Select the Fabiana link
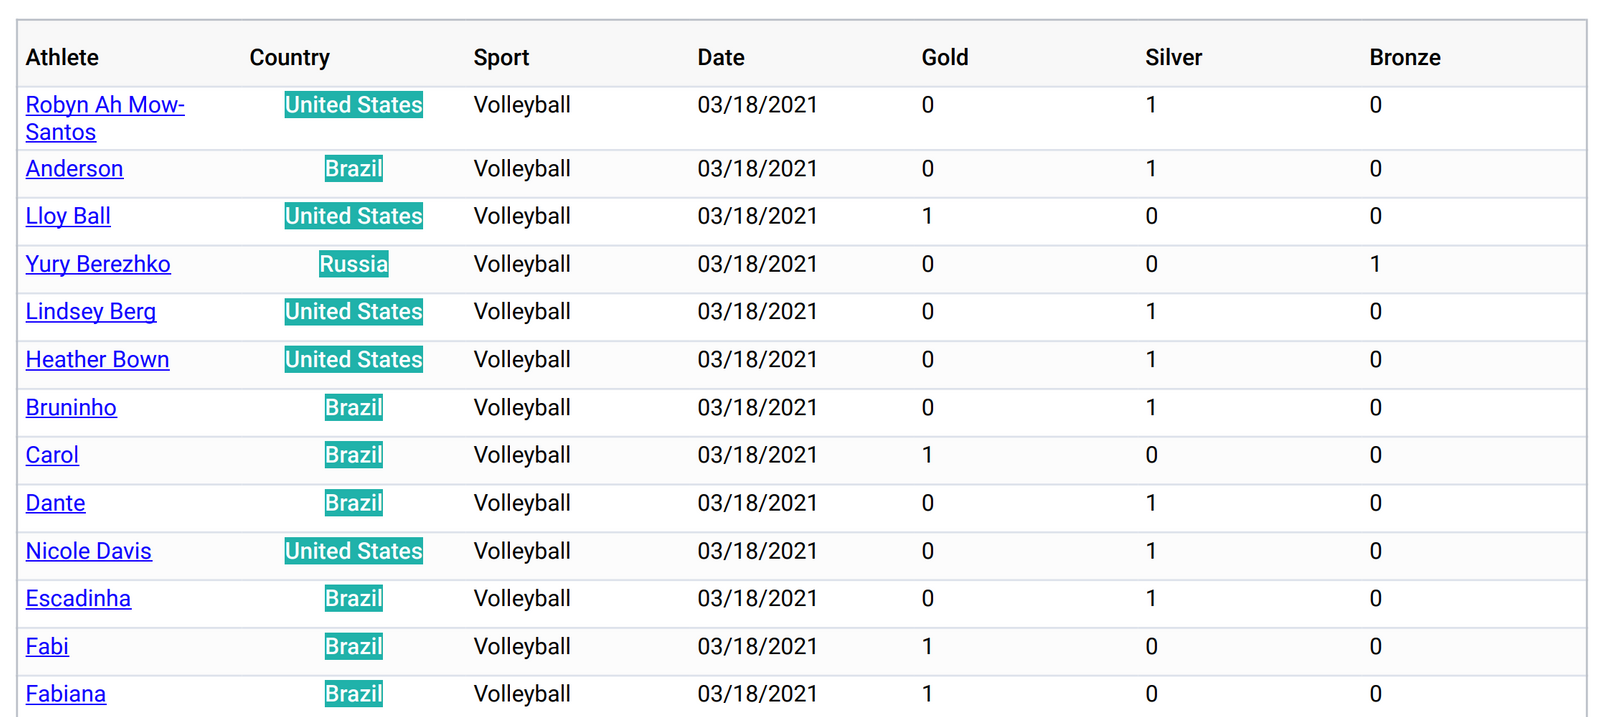1600x717 pixels. [66, 695]
